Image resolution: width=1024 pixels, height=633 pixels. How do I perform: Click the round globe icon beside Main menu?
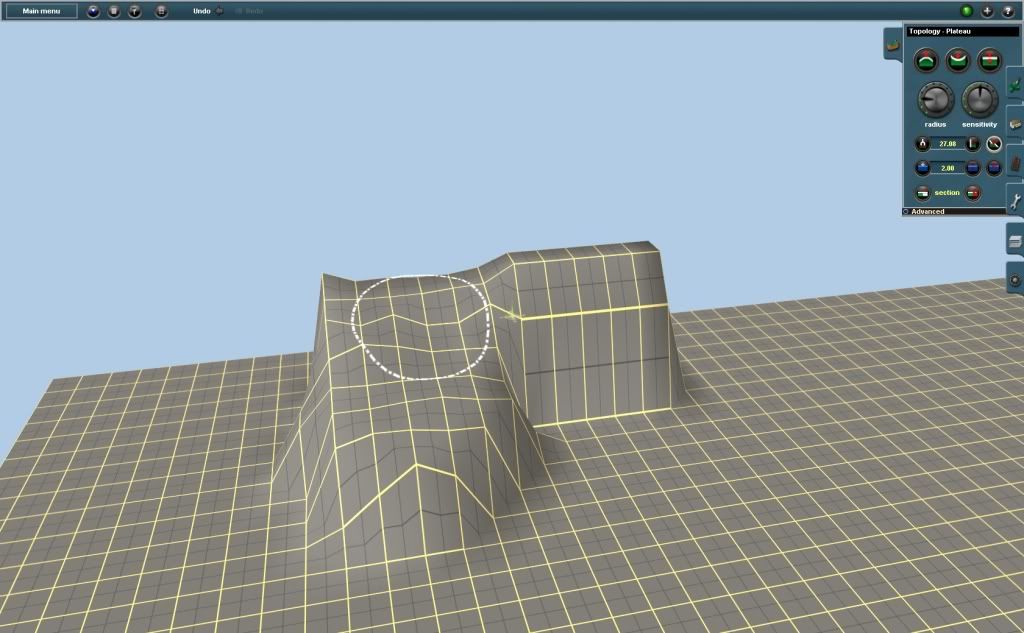pos(93,11)
